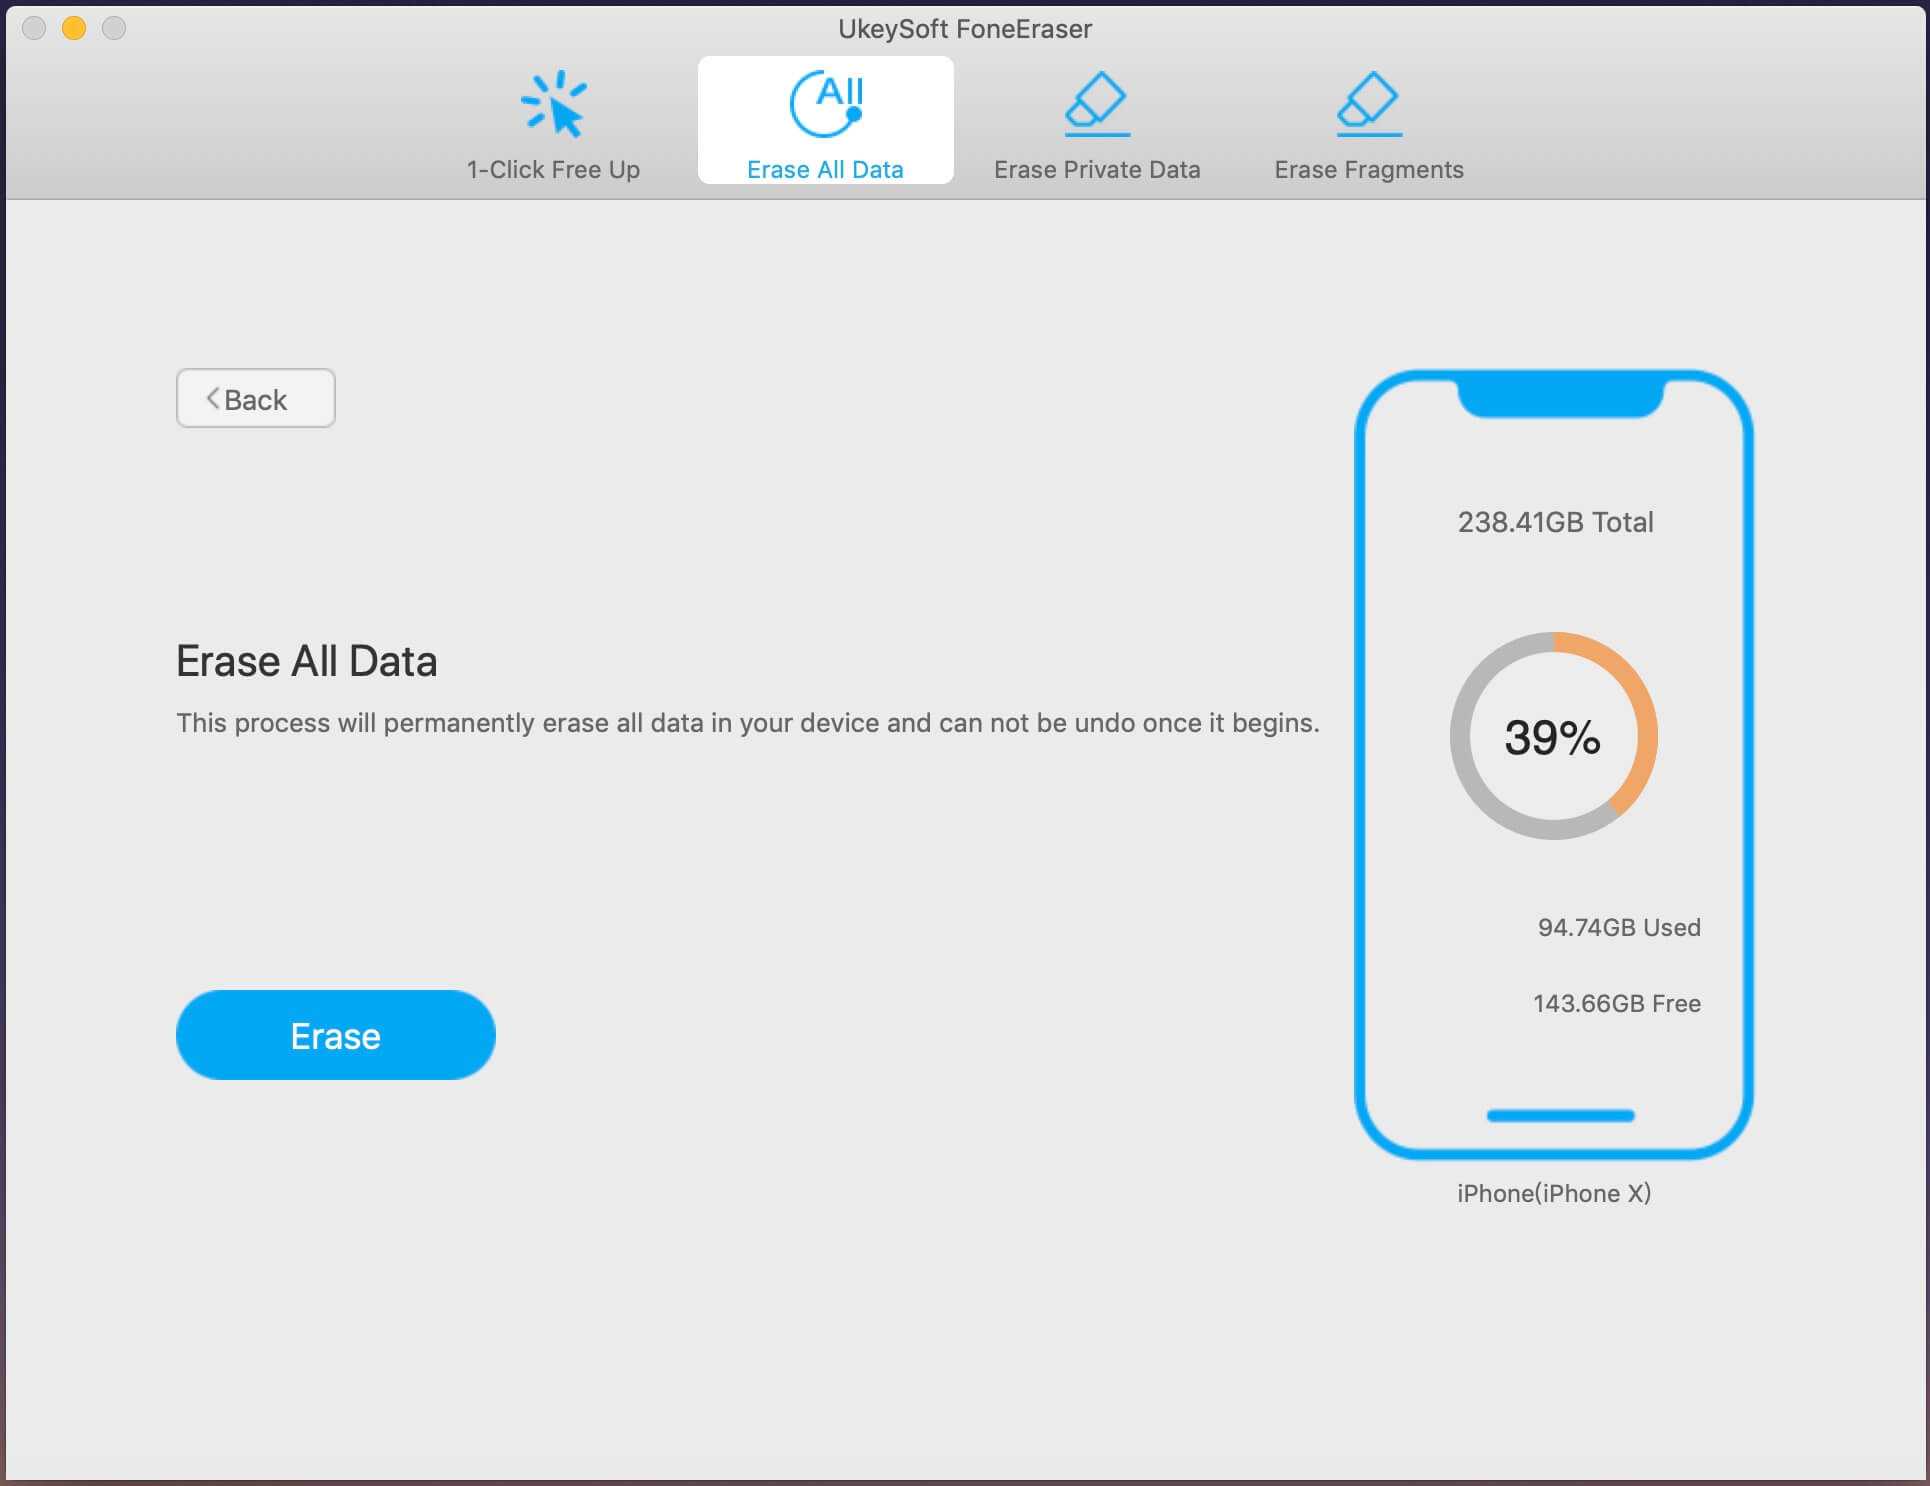Click the Back chevron arrow
Image resolution: width=1930 pixels, height=1486 pixels.
click(213, 398)
